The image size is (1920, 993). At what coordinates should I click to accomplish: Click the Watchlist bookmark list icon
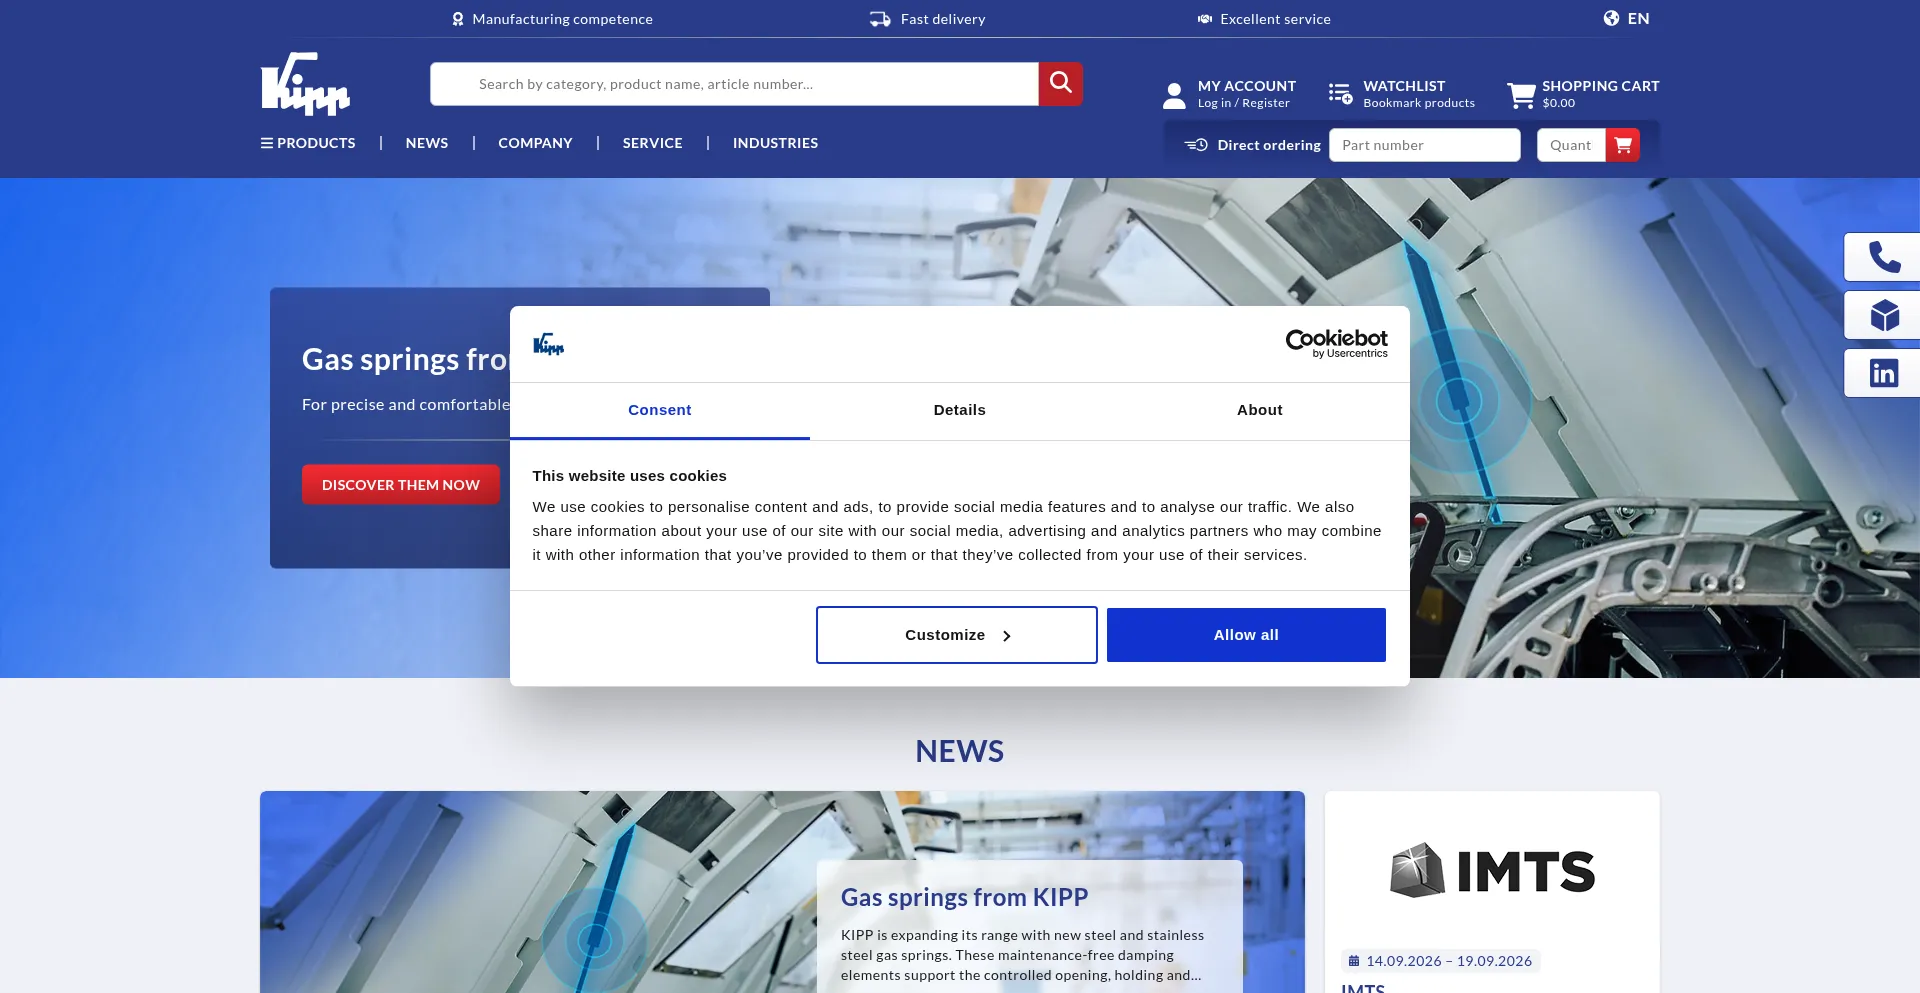coord(1340,94)
